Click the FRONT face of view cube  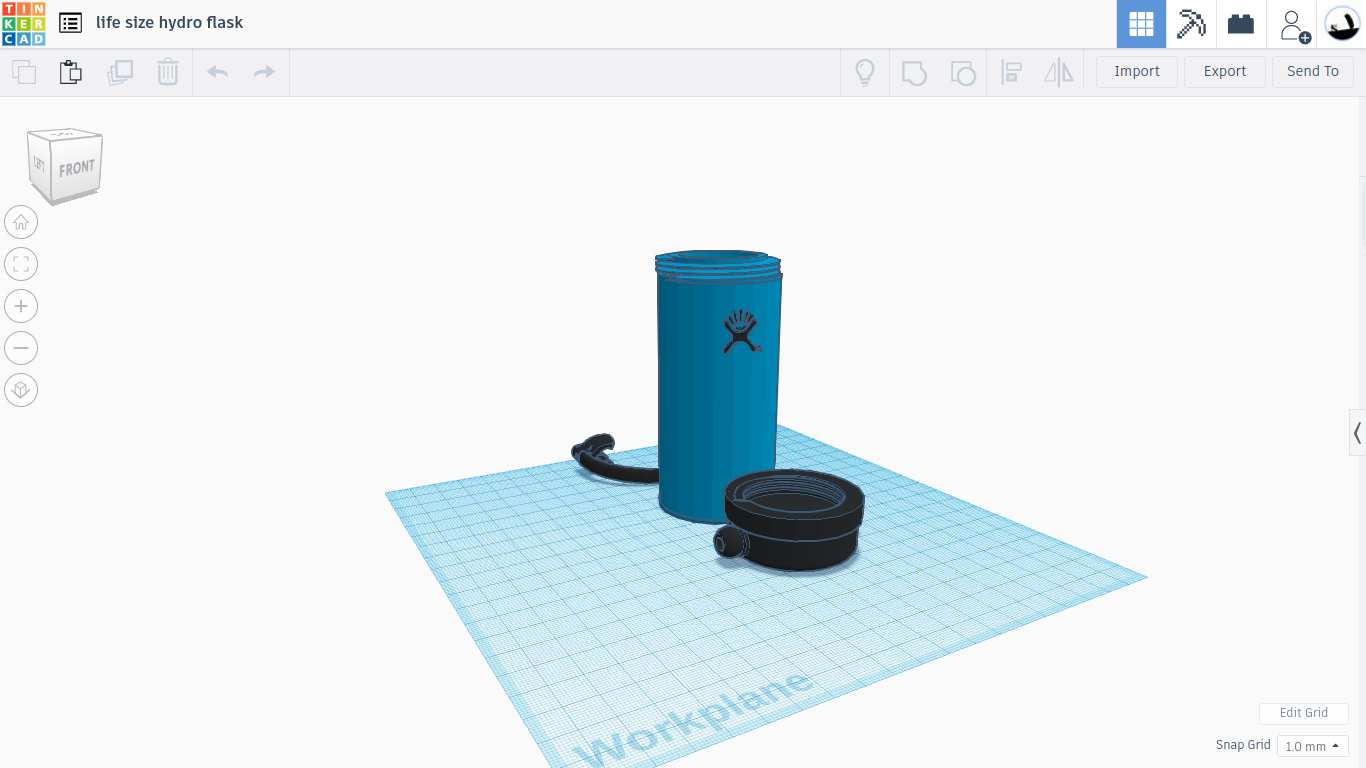click(76, 168)
